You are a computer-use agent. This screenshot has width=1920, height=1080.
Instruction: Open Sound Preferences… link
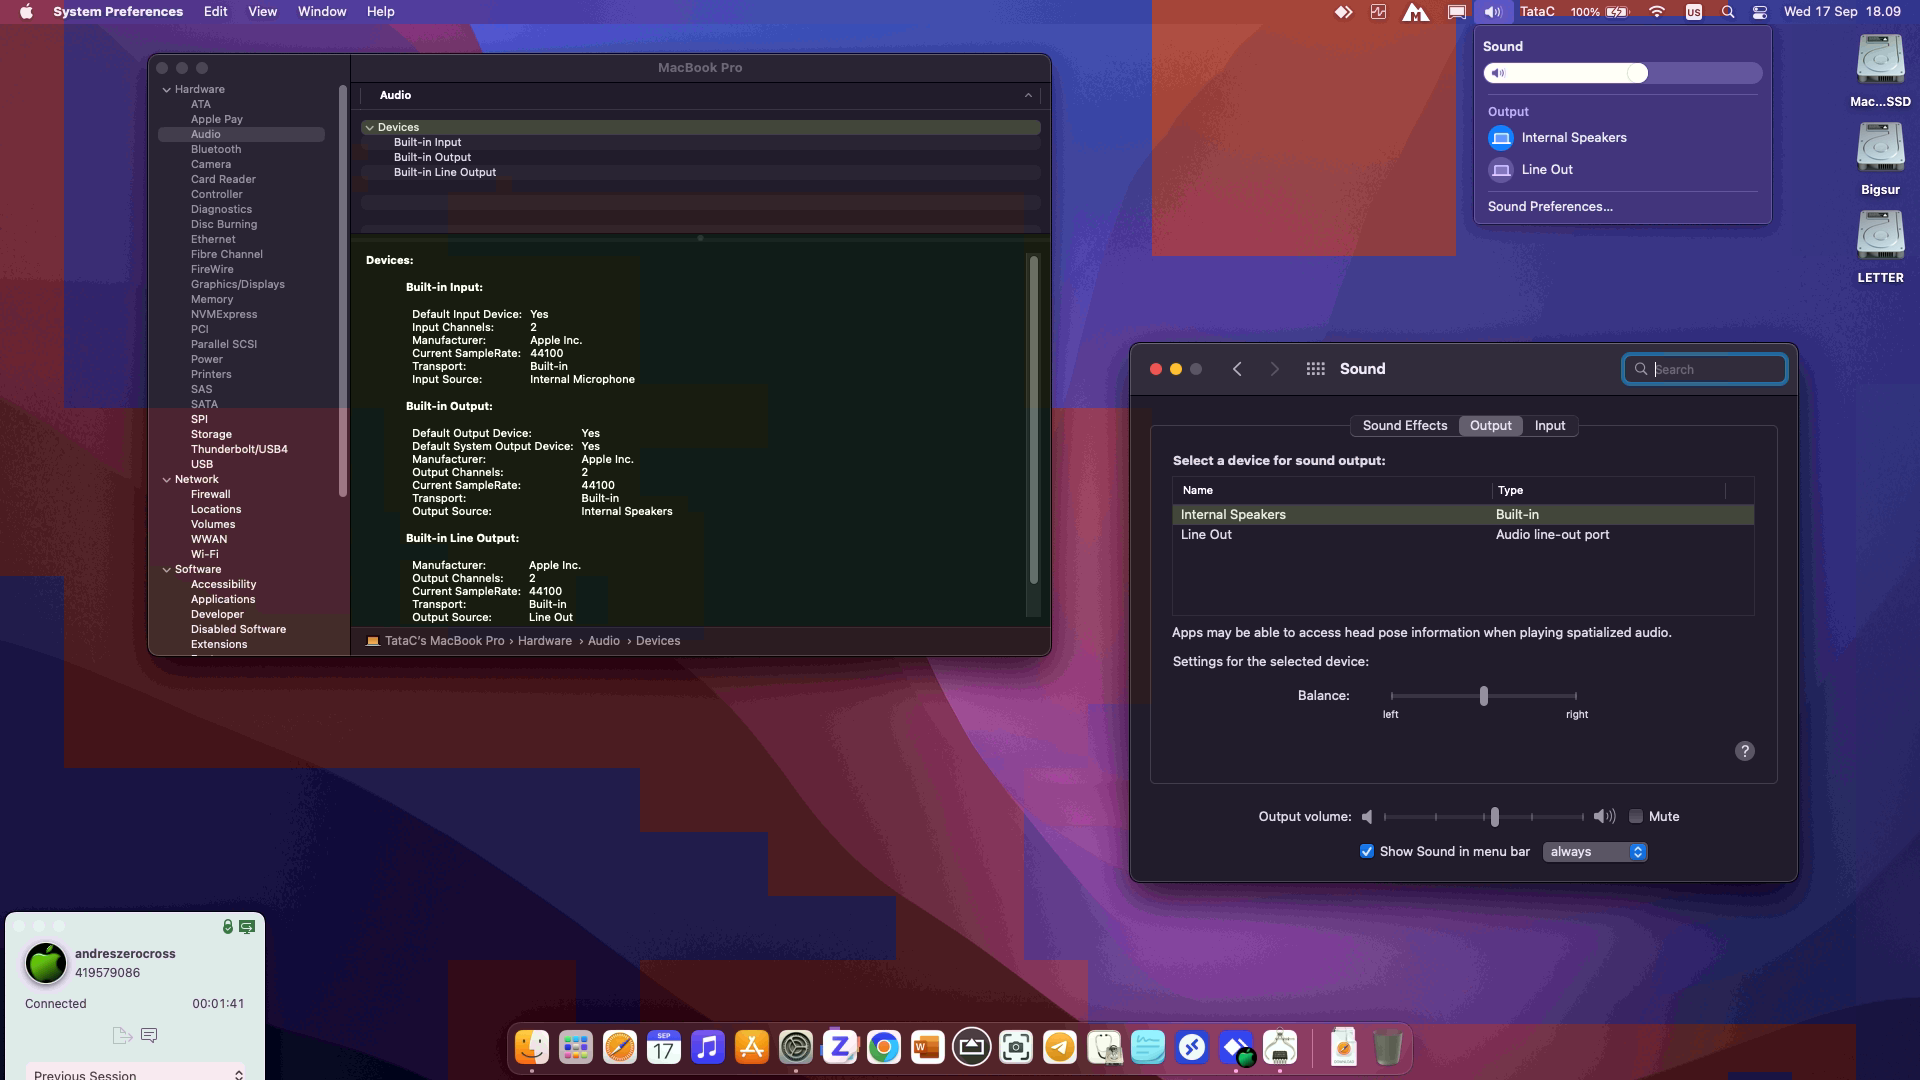point(1549,207)
